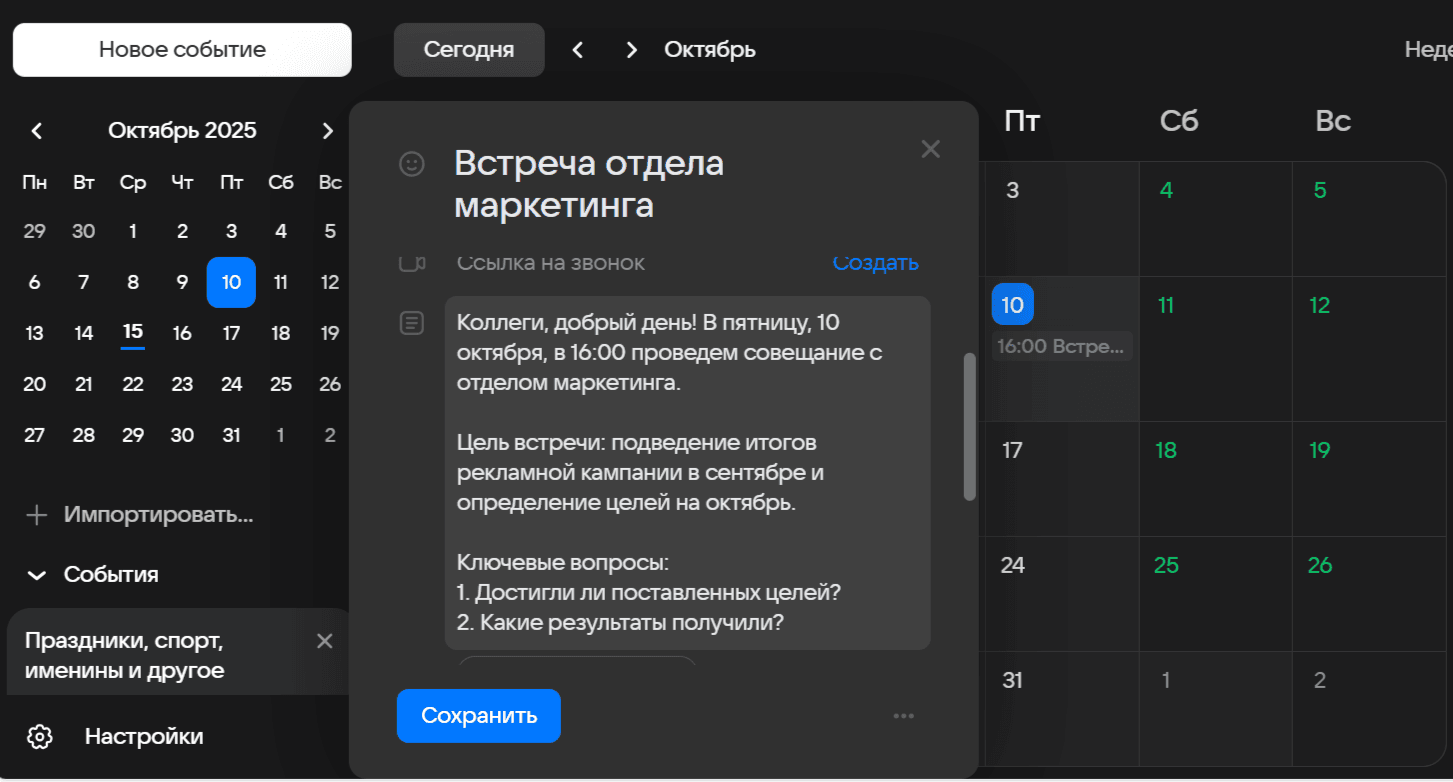Click the video call icon beside "Ссылка на звонок"

click(411, 263)
